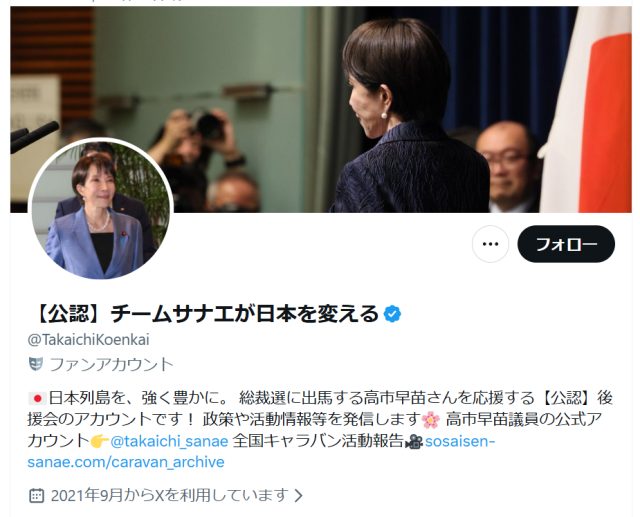Viewport: 640px width, 517px height.
Task: Click the @TakaichiKoenkai handle text
Action: coord(89,339)
